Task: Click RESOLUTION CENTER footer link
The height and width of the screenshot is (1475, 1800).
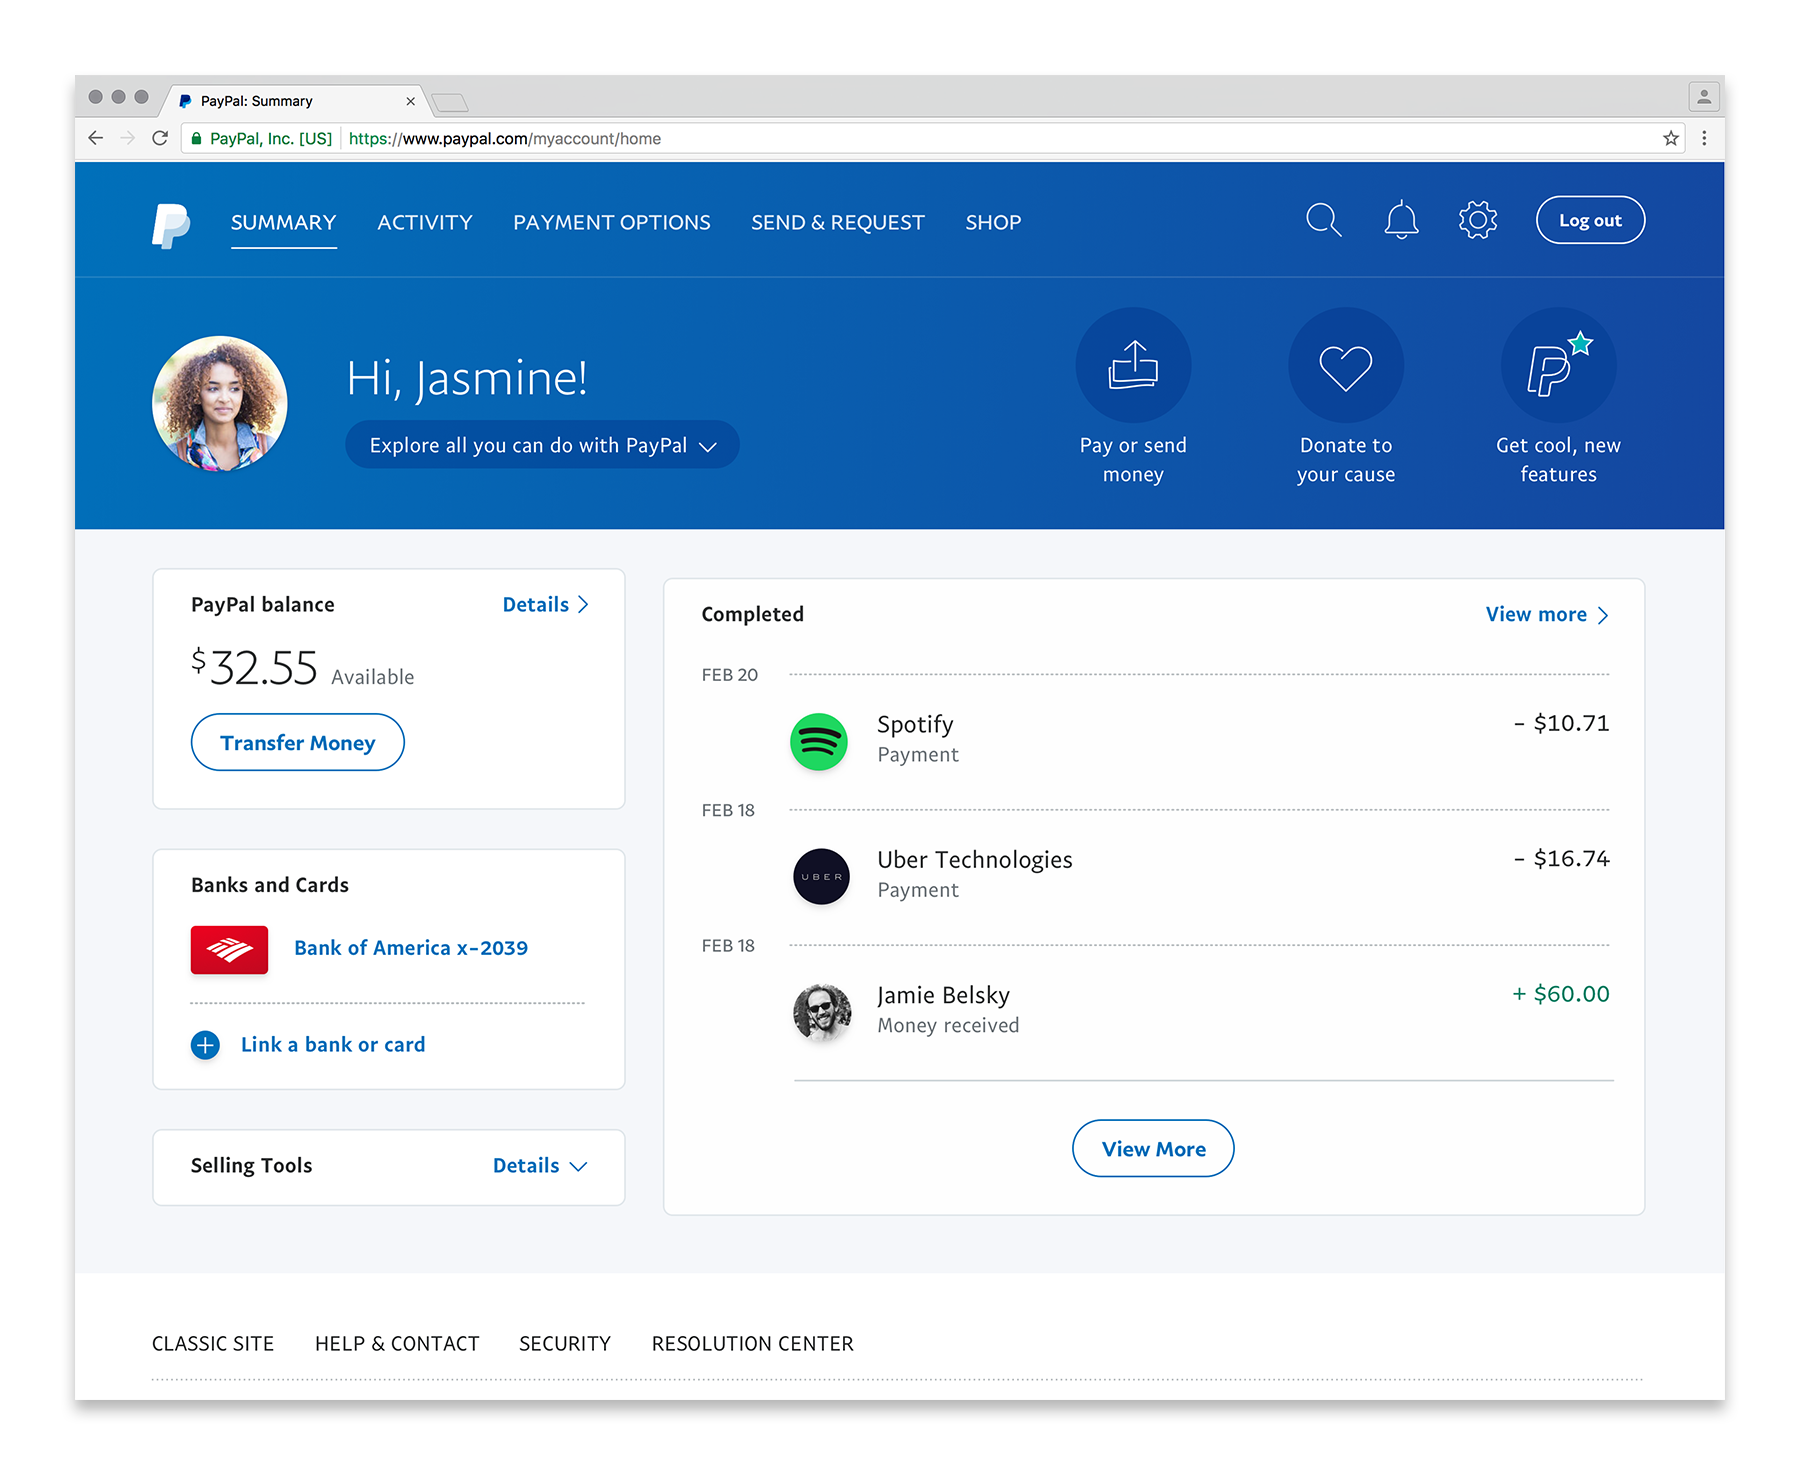Action: tap(753, 1344)
